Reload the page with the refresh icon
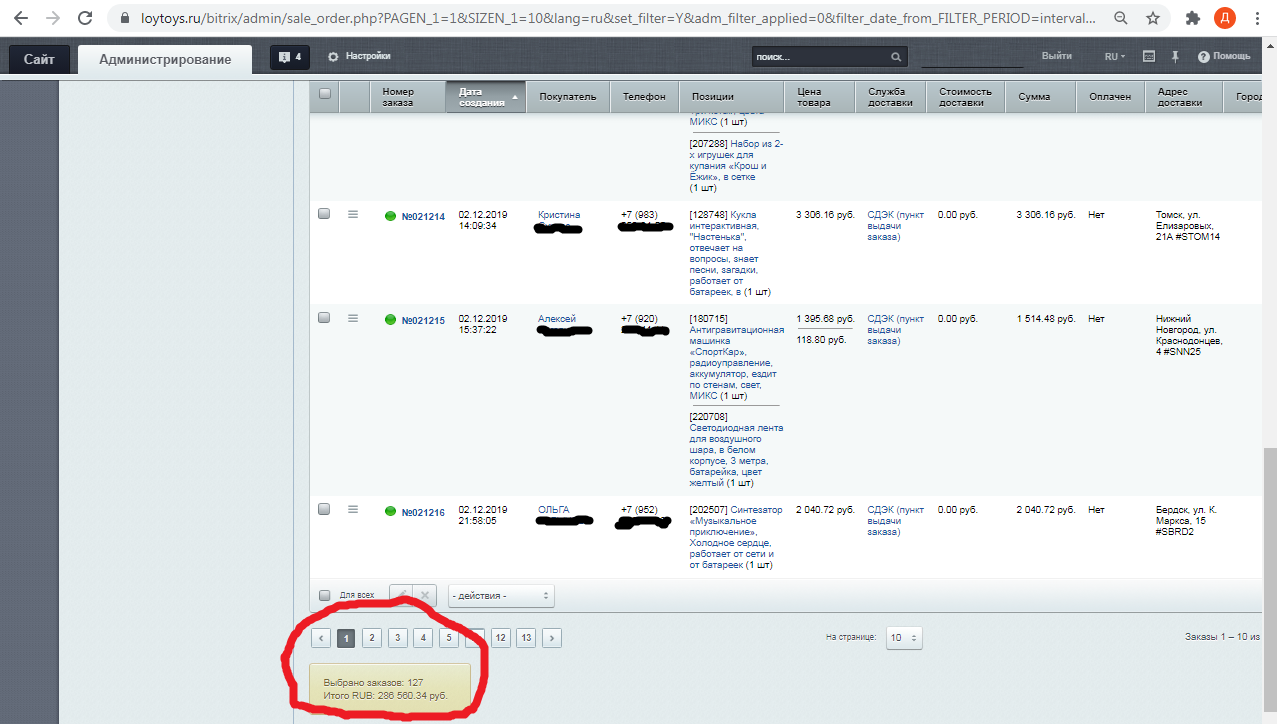This screenshot has width=1277, height=724. pyautogui.click(x=86, y=18)
